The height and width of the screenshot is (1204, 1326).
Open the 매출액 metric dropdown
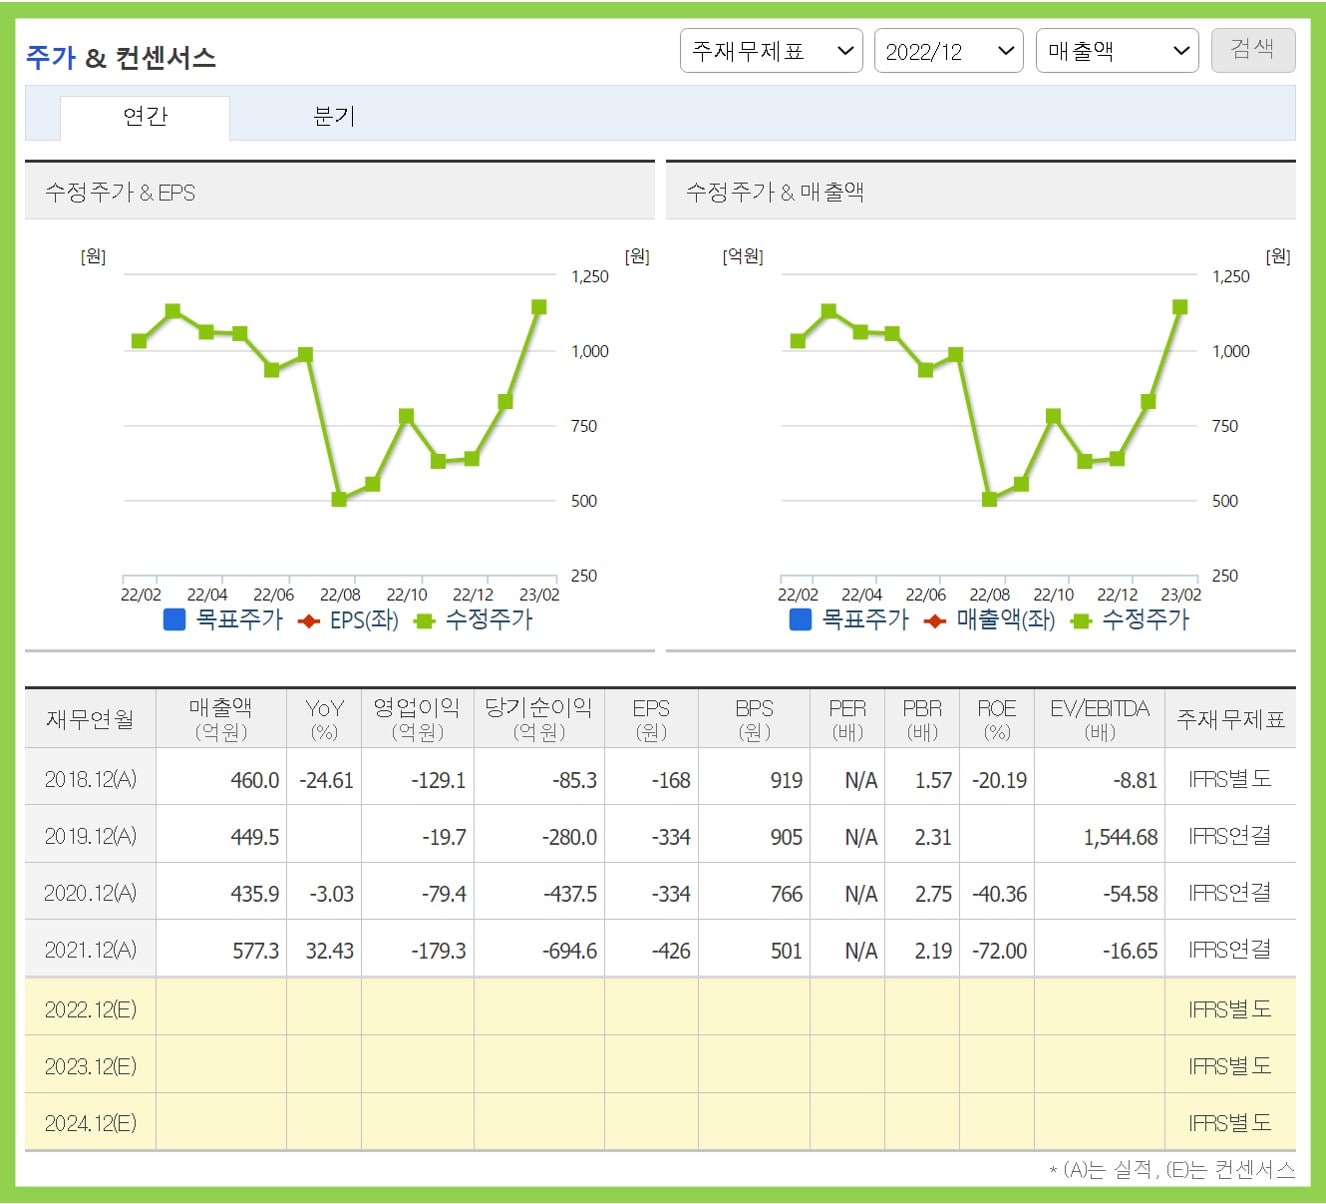click(x=1116, y=50)
